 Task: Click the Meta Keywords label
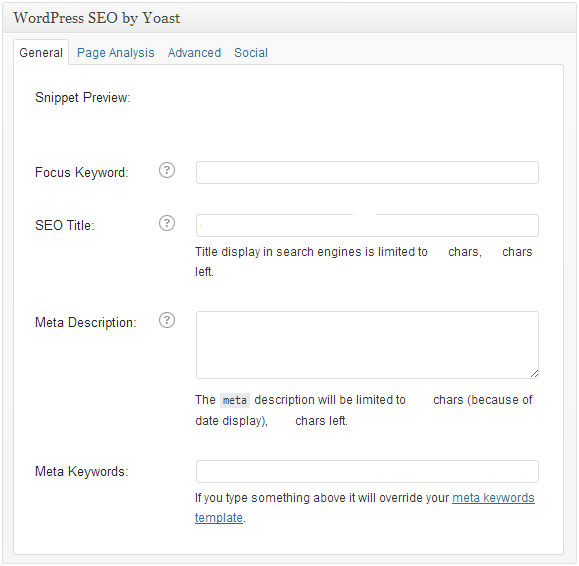[x=82, y=471]
